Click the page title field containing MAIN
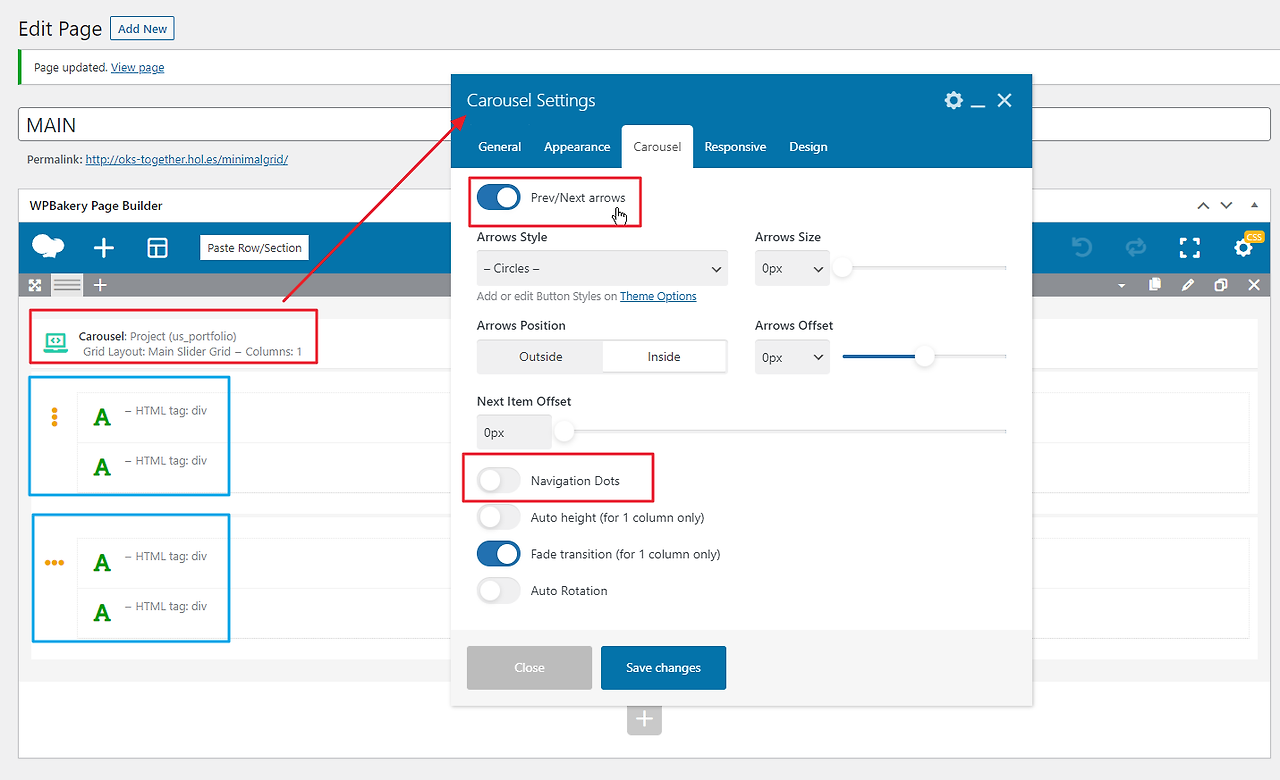The height and width of the screenshot is (780, 1280). point(644,125)
